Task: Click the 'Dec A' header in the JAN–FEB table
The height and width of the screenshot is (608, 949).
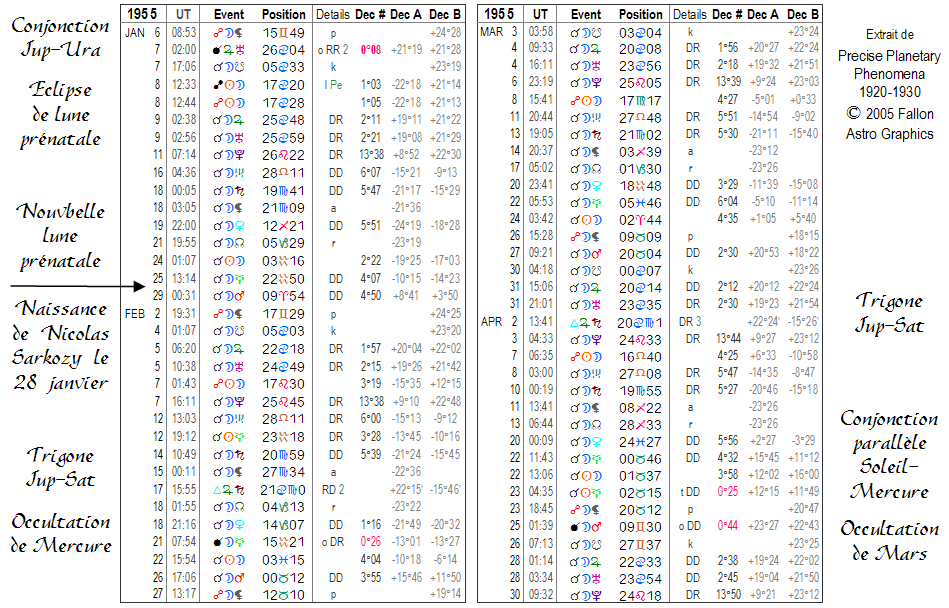Action: 406,15
